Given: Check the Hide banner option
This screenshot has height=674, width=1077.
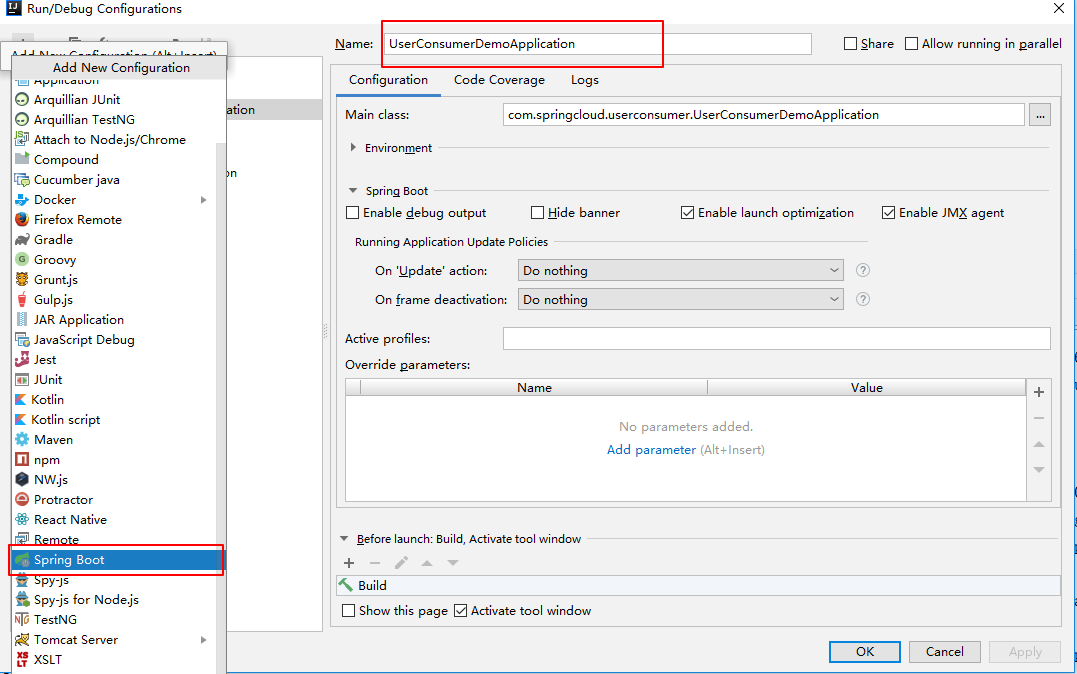Looking at the screenshot, I should [x=537, y=212].
